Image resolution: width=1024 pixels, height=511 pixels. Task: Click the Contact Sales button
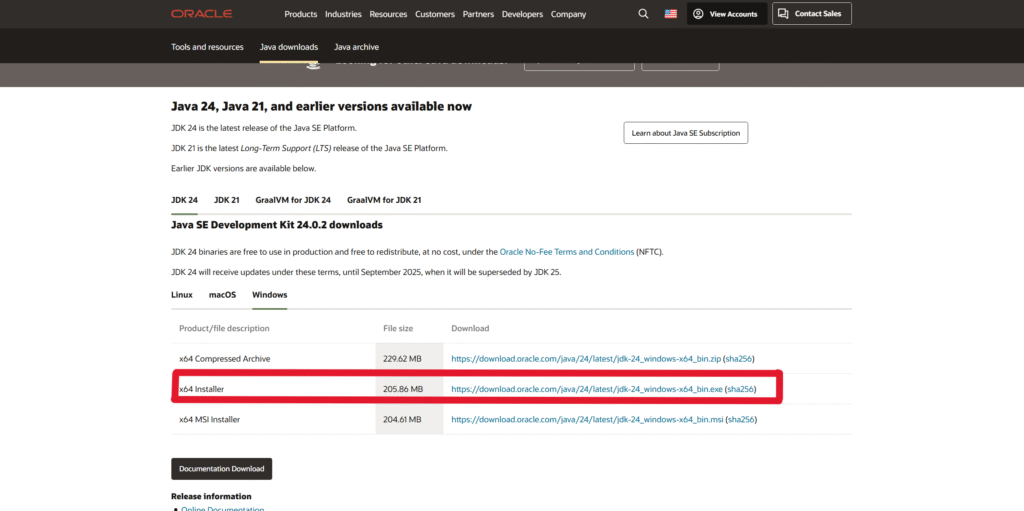[811, 14]
